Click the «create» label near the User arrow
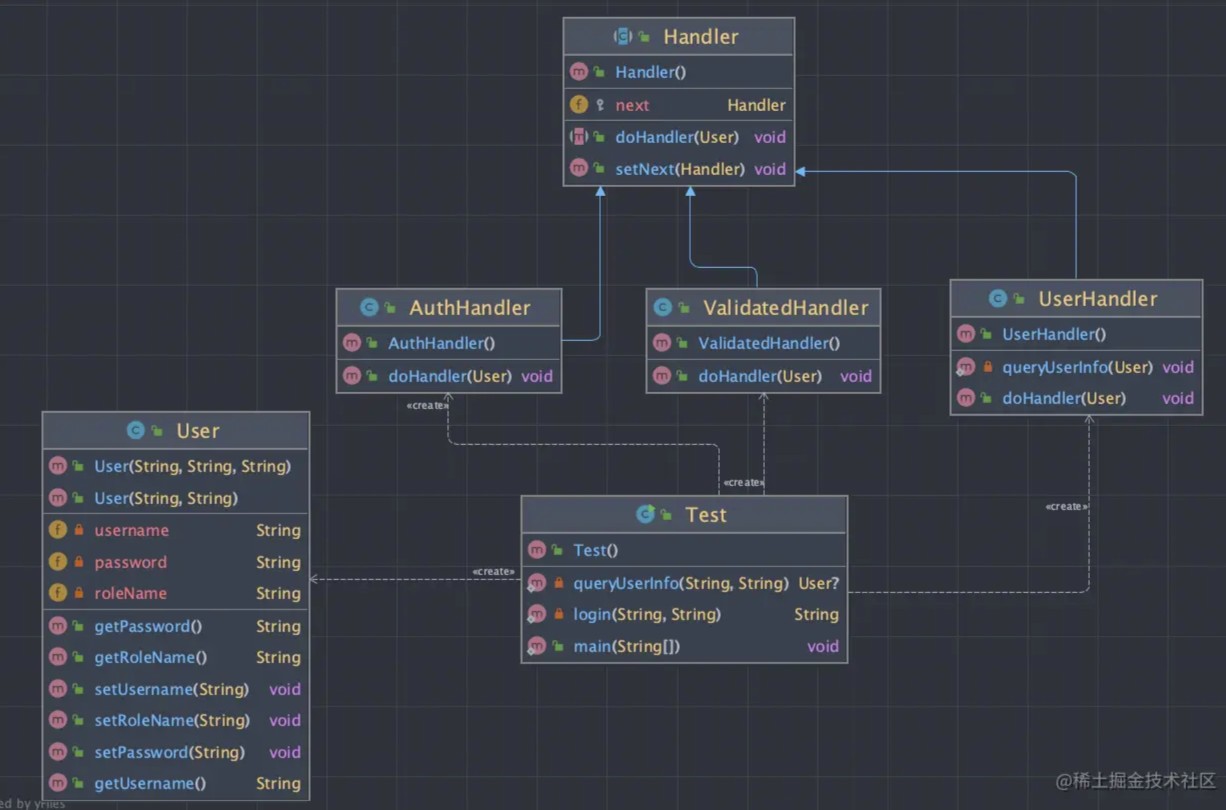 coord(493,571)
